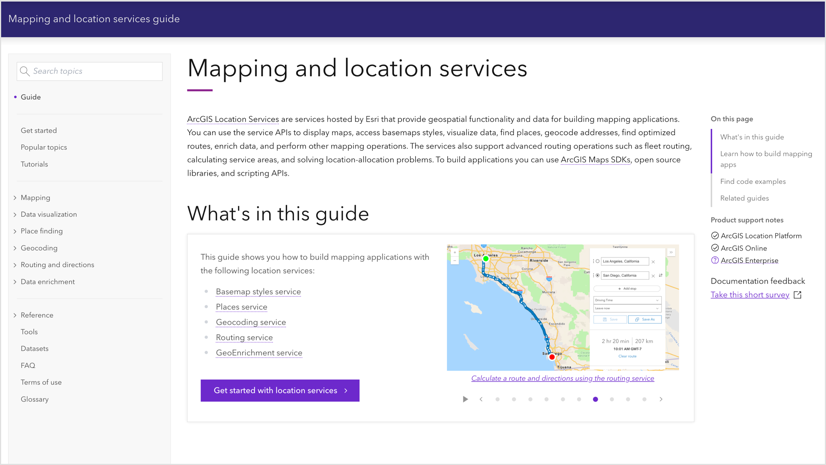Select the eighth carousel dot
The image size is (826, 465).
pos(612,399)
